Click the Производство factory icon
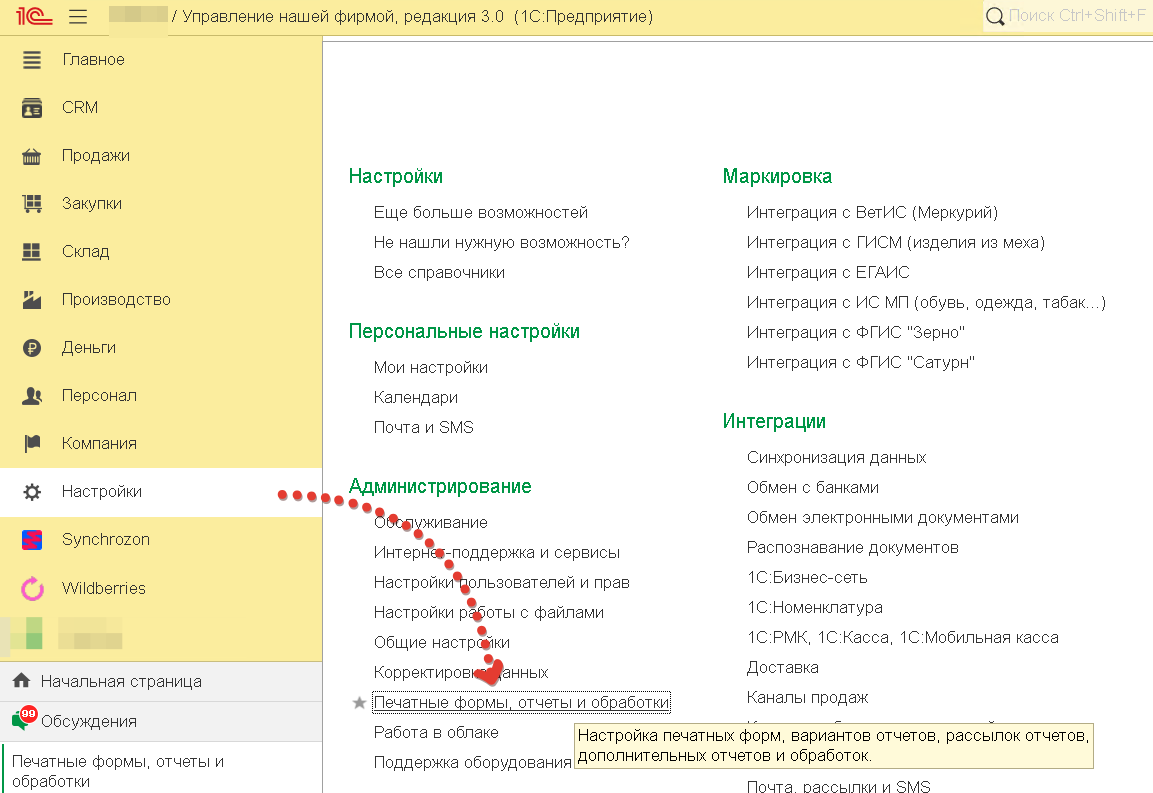1153x793 pixels. coord(32,299)
